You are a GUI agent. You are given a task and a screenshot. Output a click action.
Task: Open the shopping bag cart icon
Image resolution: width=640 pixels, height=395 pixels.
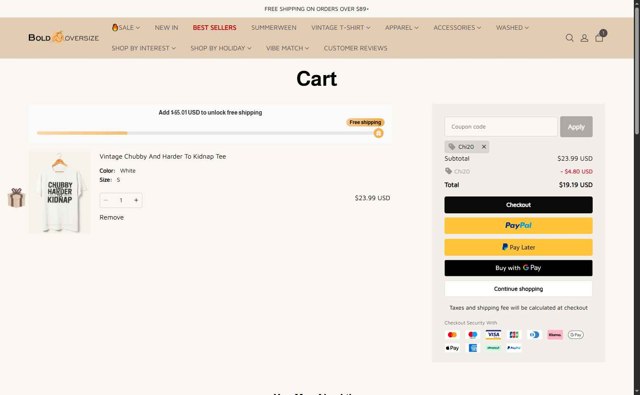[599, 38]
